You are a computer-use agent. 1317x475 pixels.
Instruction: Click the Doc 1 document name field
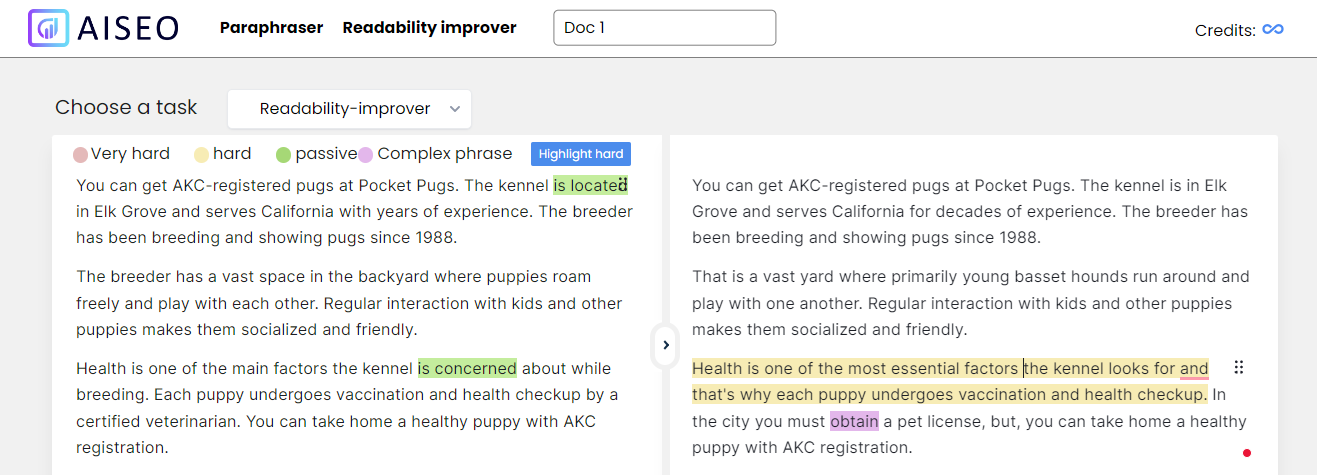click(664, 28)
